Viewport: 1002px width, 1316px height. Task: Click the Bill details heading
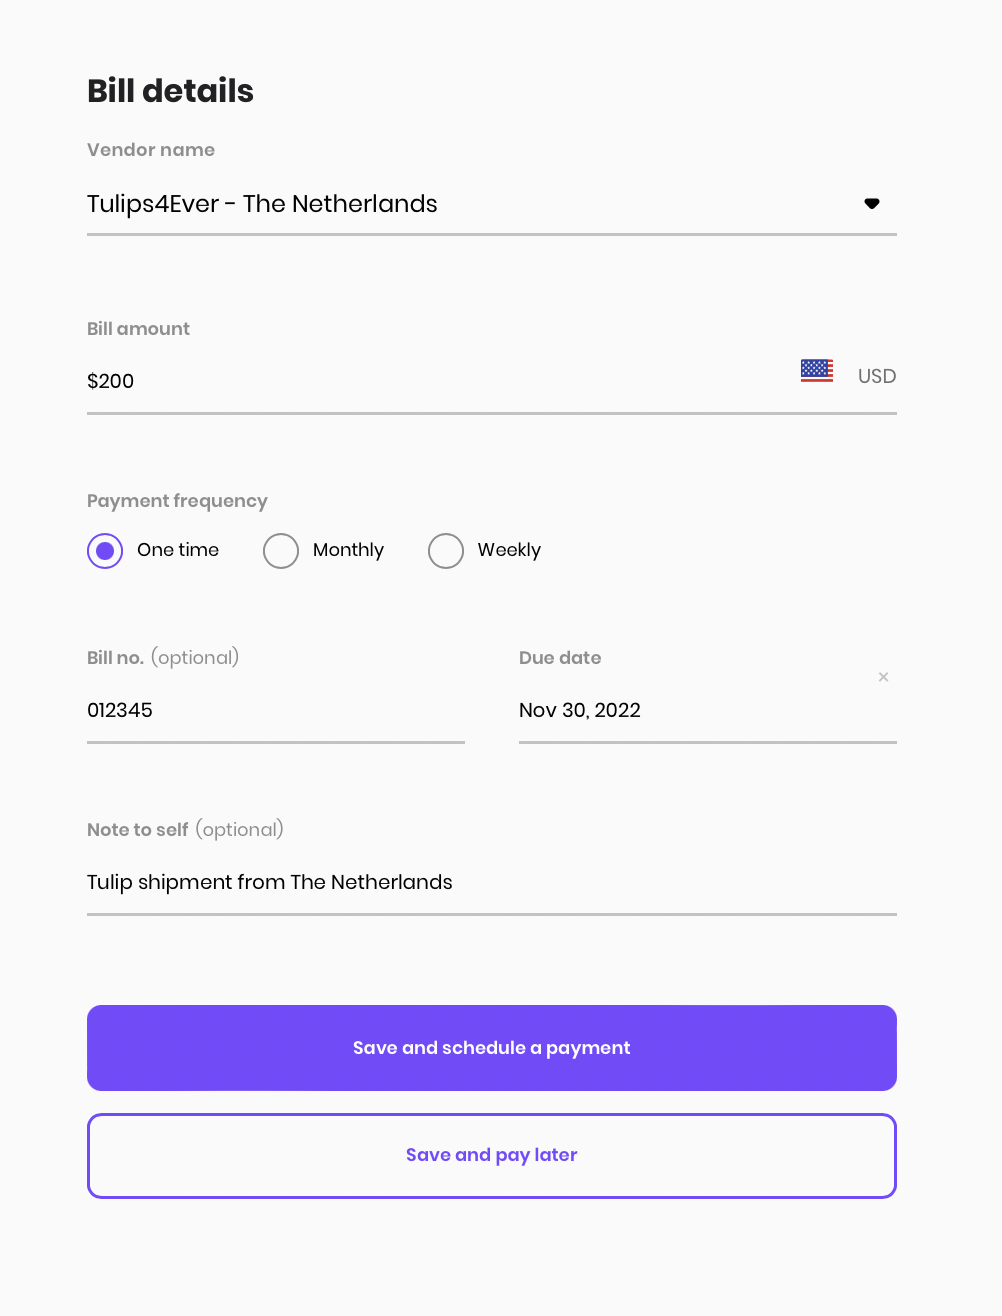[171, 91]
